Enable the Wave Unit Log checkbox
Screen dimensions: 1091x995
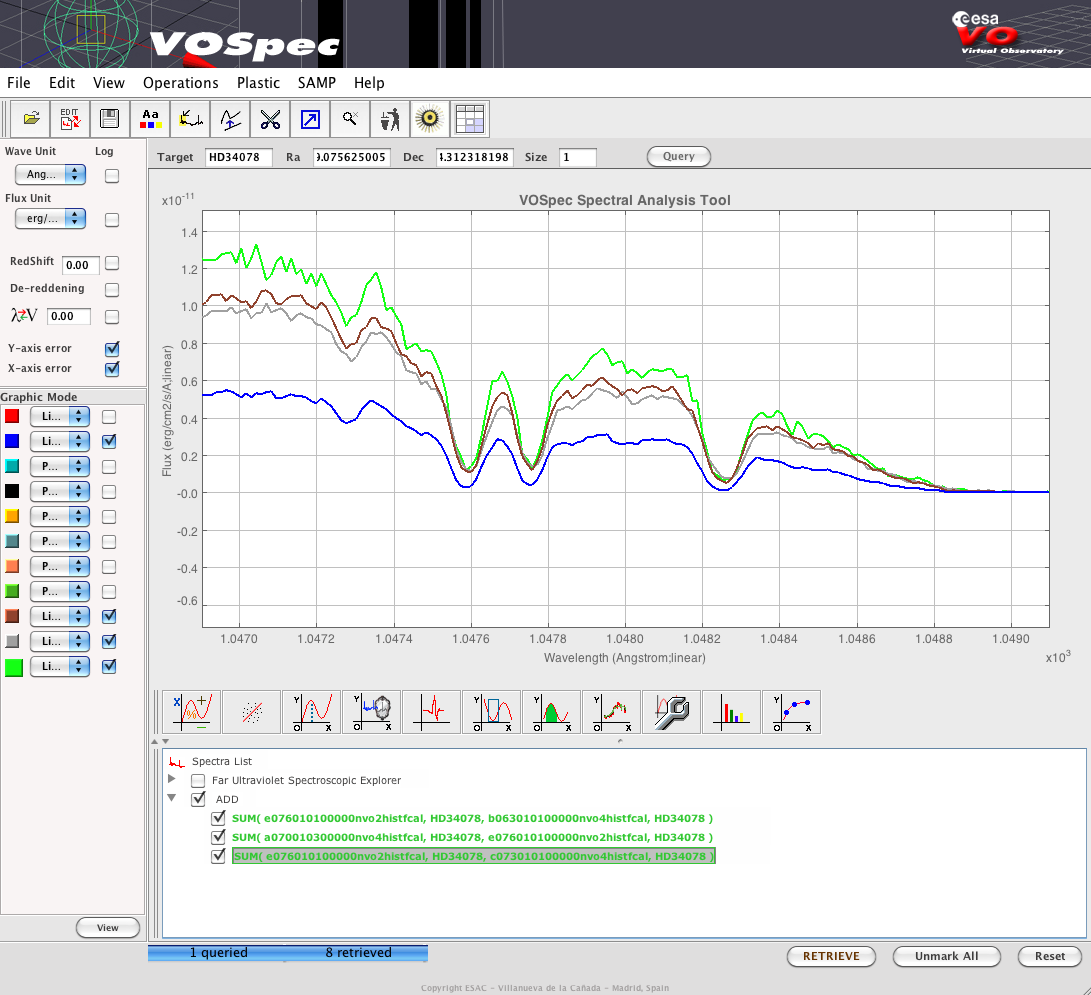(112, 175)
